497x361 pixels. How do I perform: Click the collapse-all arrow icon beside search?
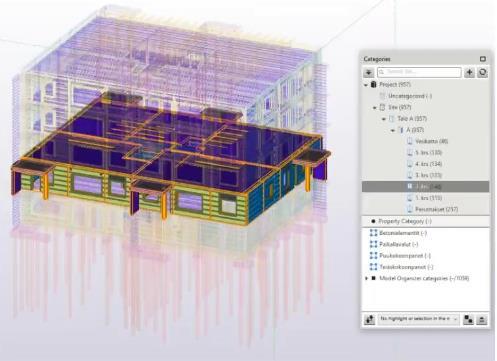point(368,72)
